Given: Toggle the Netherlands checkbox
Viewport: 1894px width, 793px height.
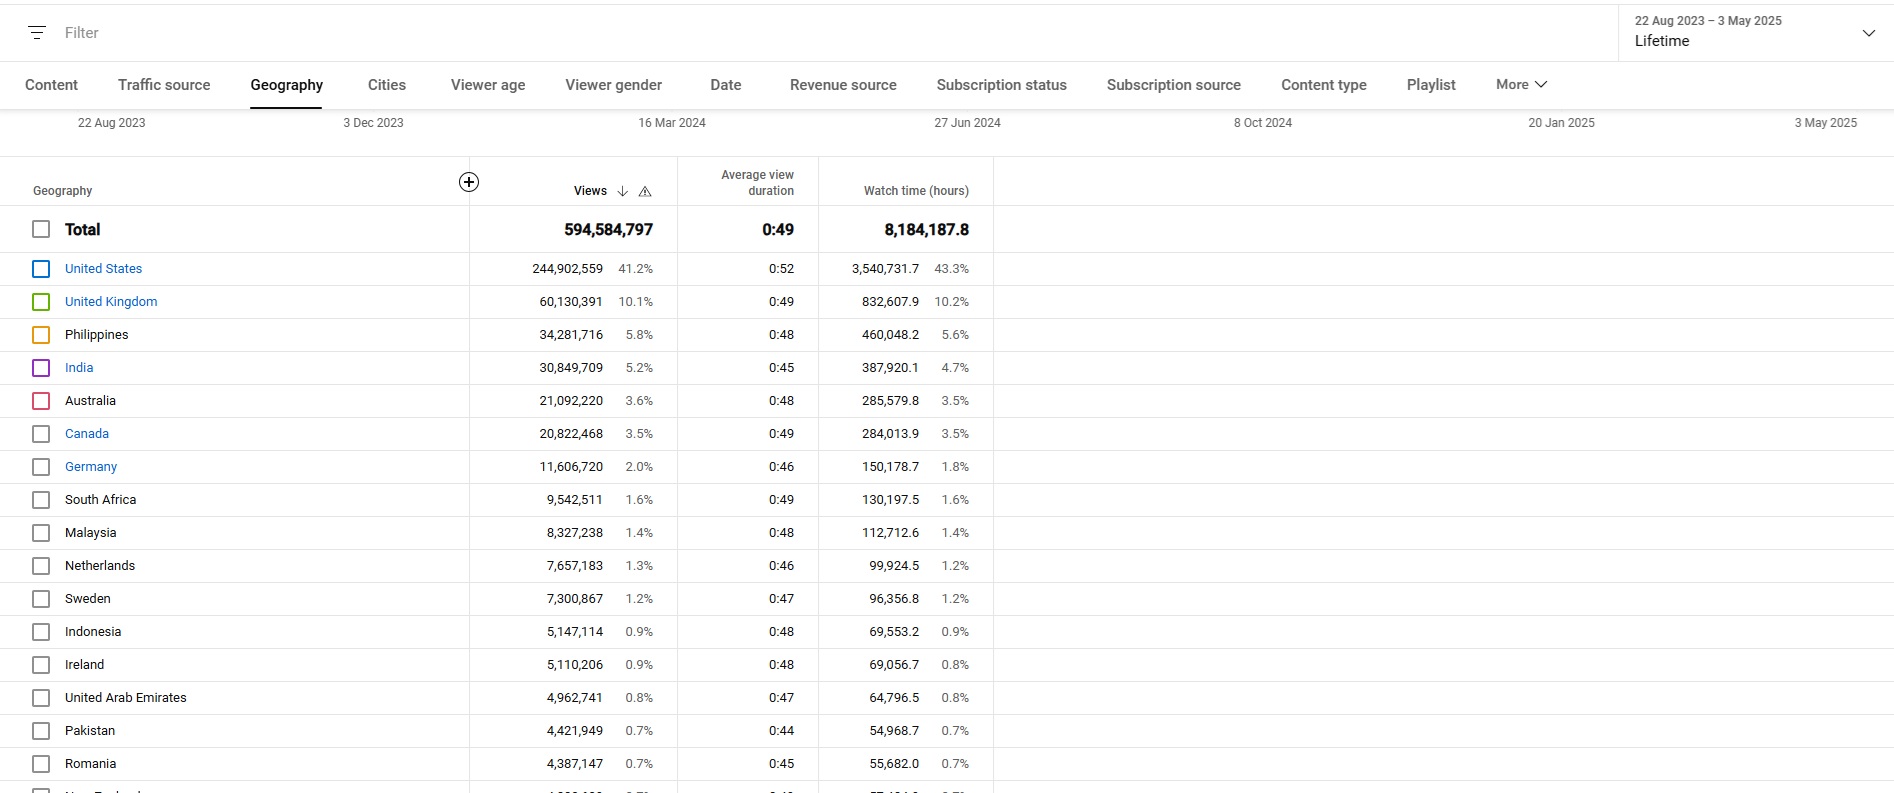Looking at the screenshot, I should 41,566.
